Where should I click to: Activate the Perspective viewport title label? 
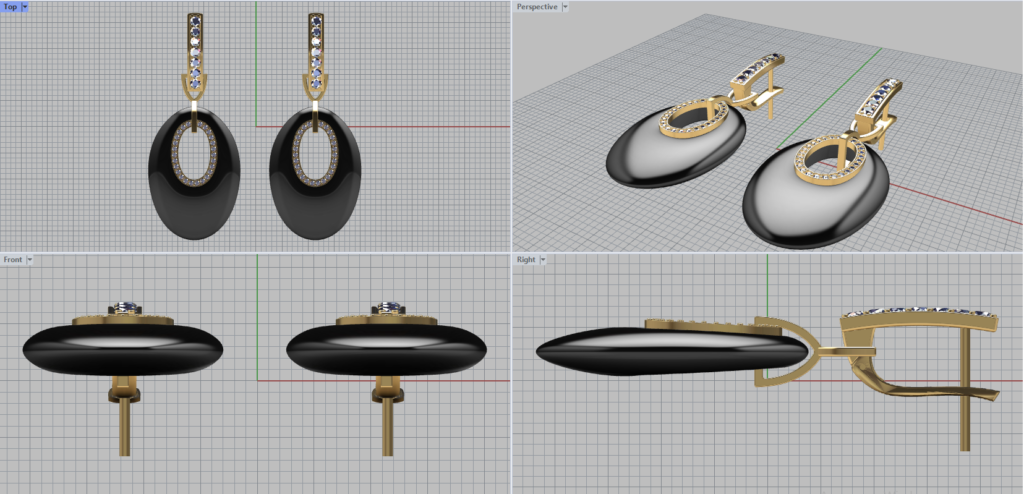[x=537, y=7]
